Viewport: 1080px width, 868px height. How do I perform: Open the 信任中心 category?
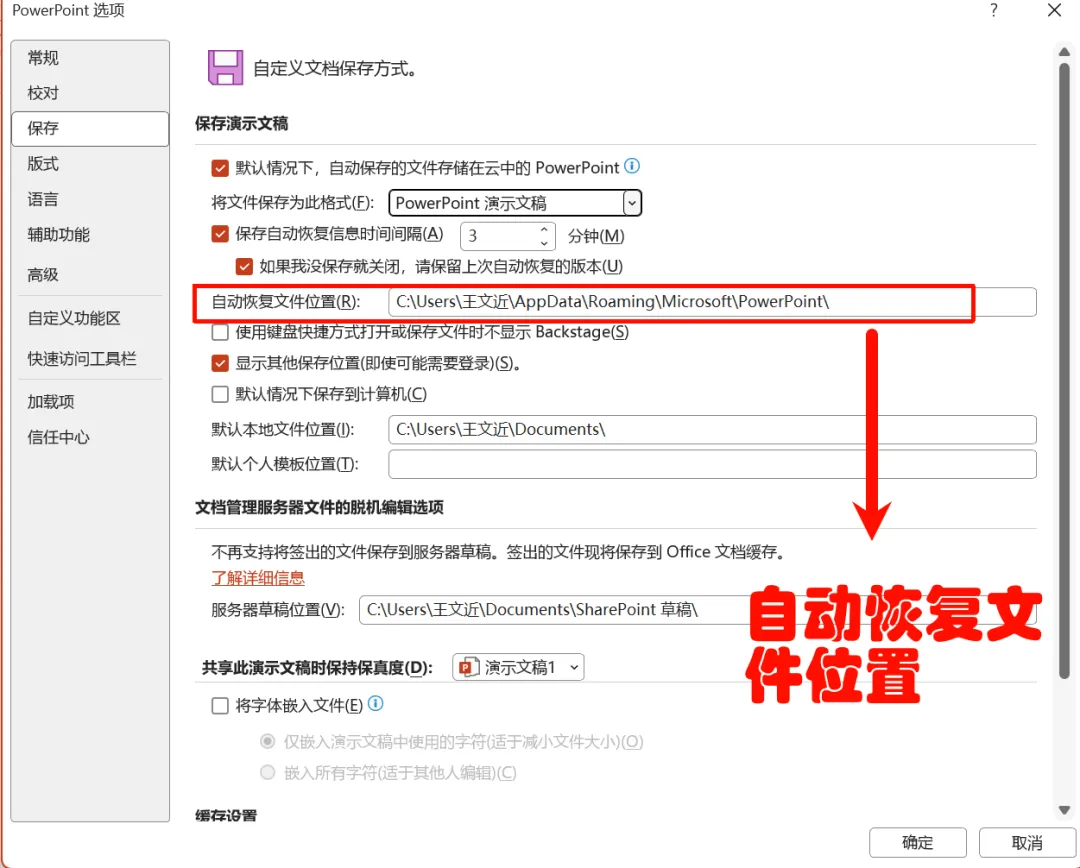[x=90, y=437]
